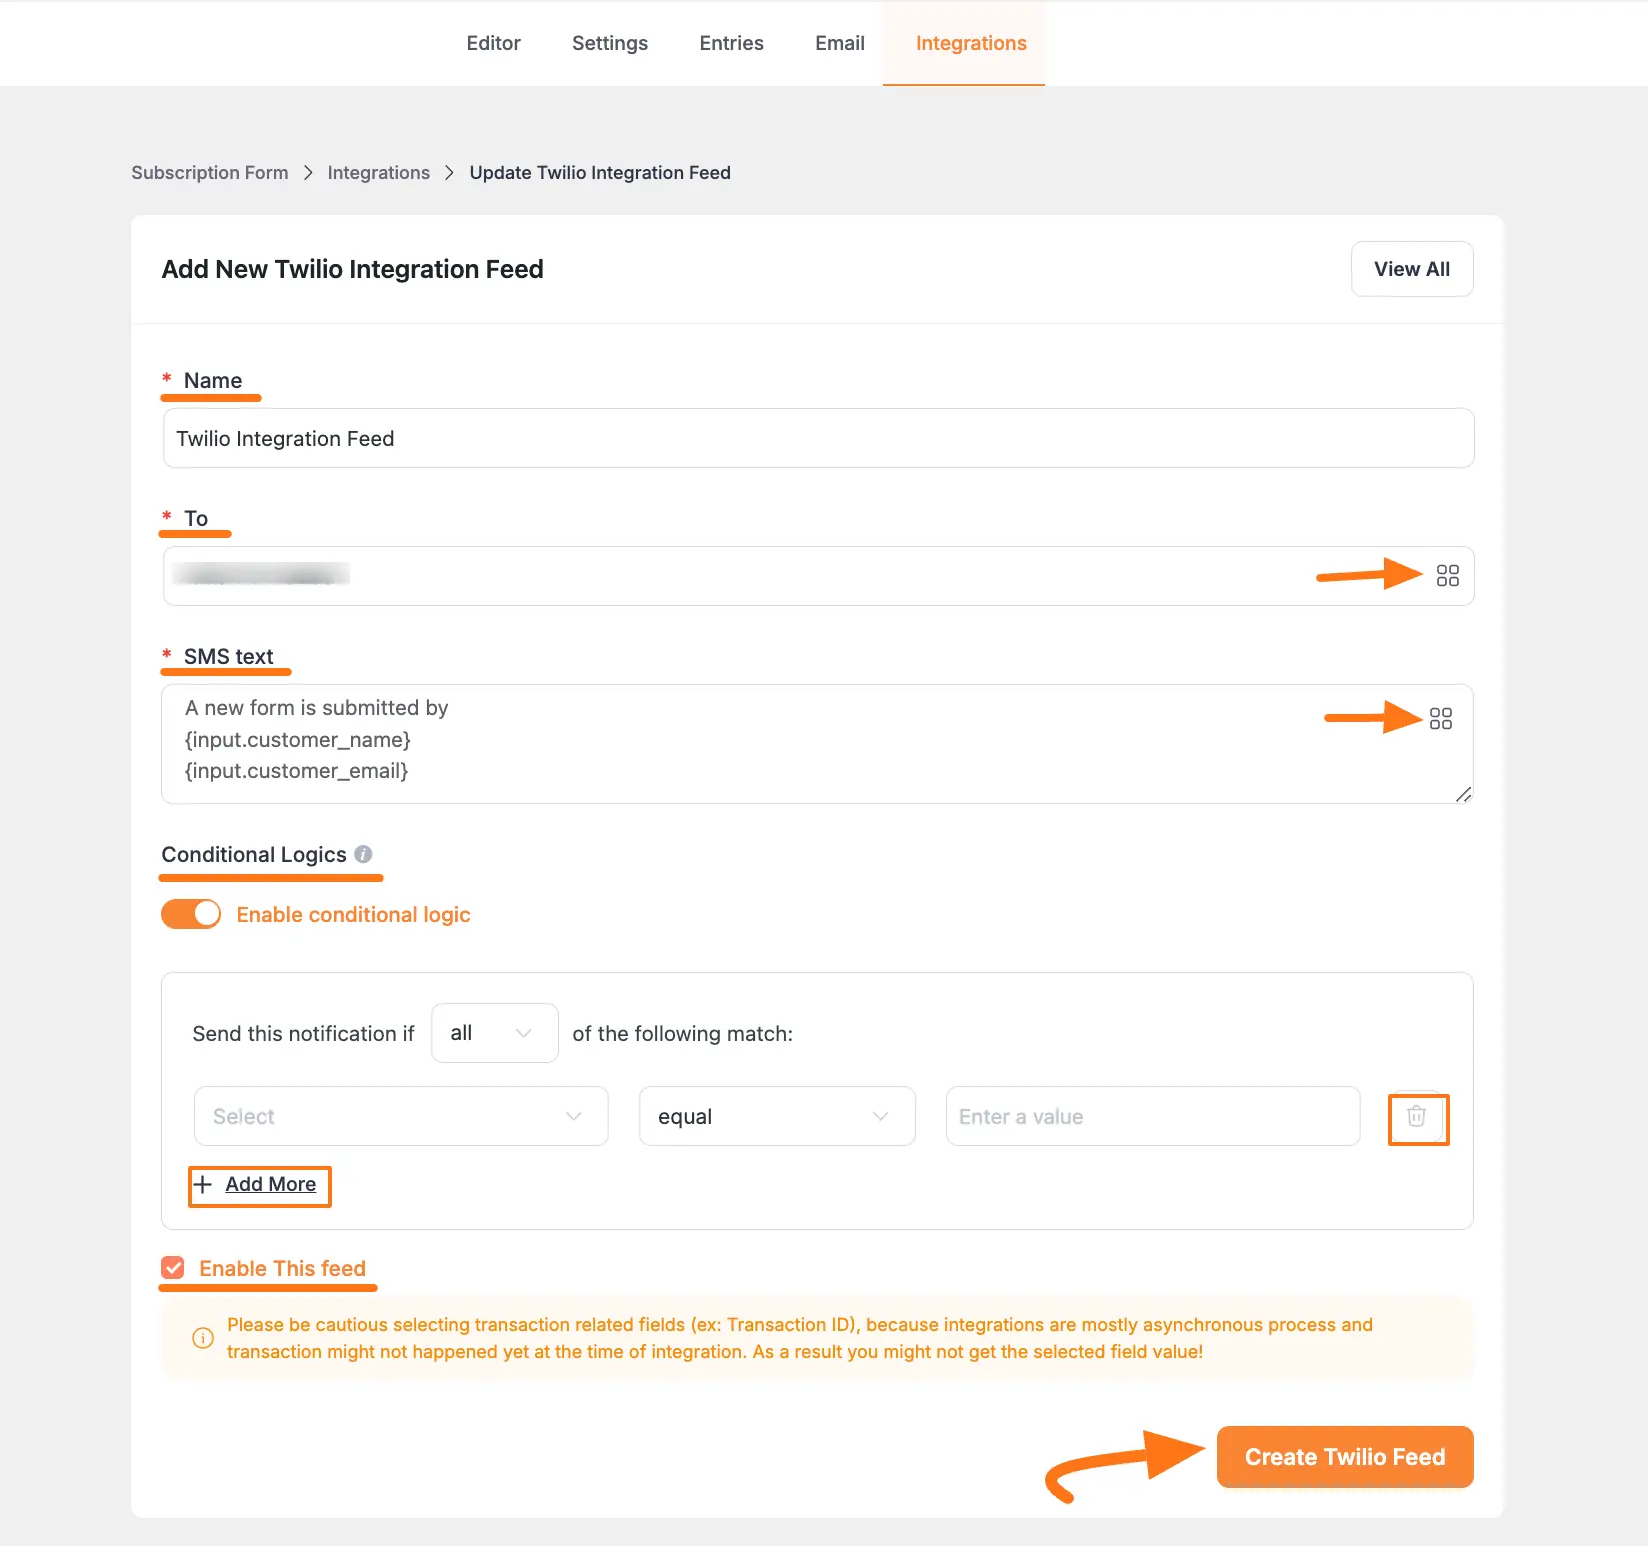
Task: Navigate to Integrations breadcrumb link
Action: click(x=378, y=173)
